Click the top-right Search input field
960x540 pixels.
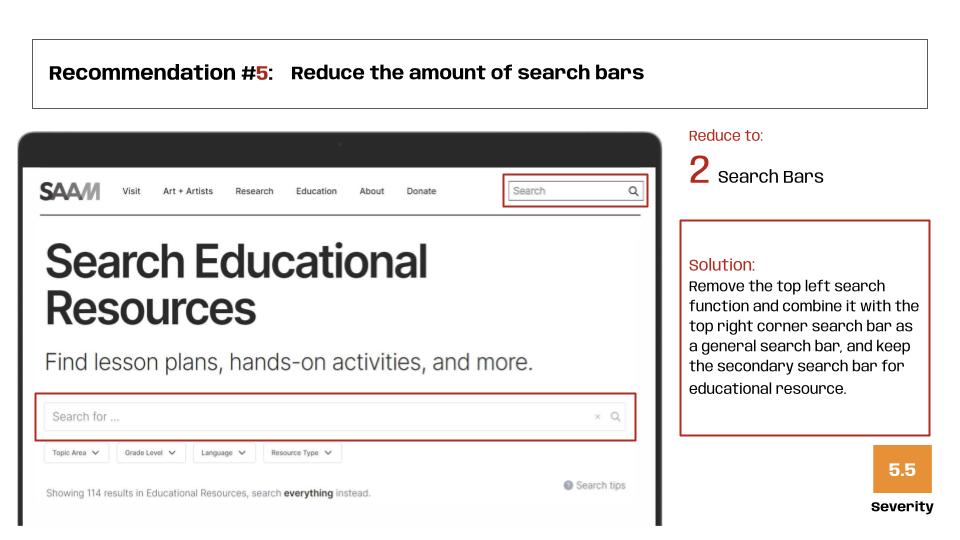click(576, 191)
